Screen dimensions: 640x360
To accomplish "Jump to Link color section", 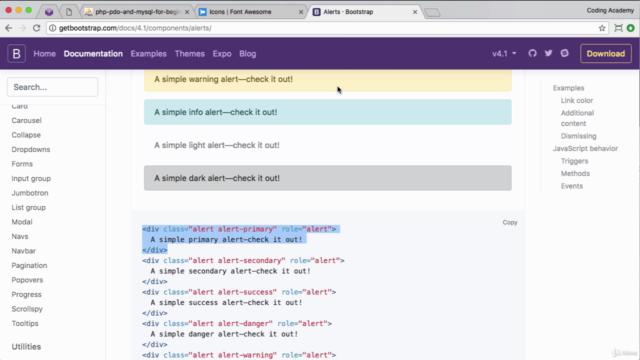I will click(x=577, y=100).
